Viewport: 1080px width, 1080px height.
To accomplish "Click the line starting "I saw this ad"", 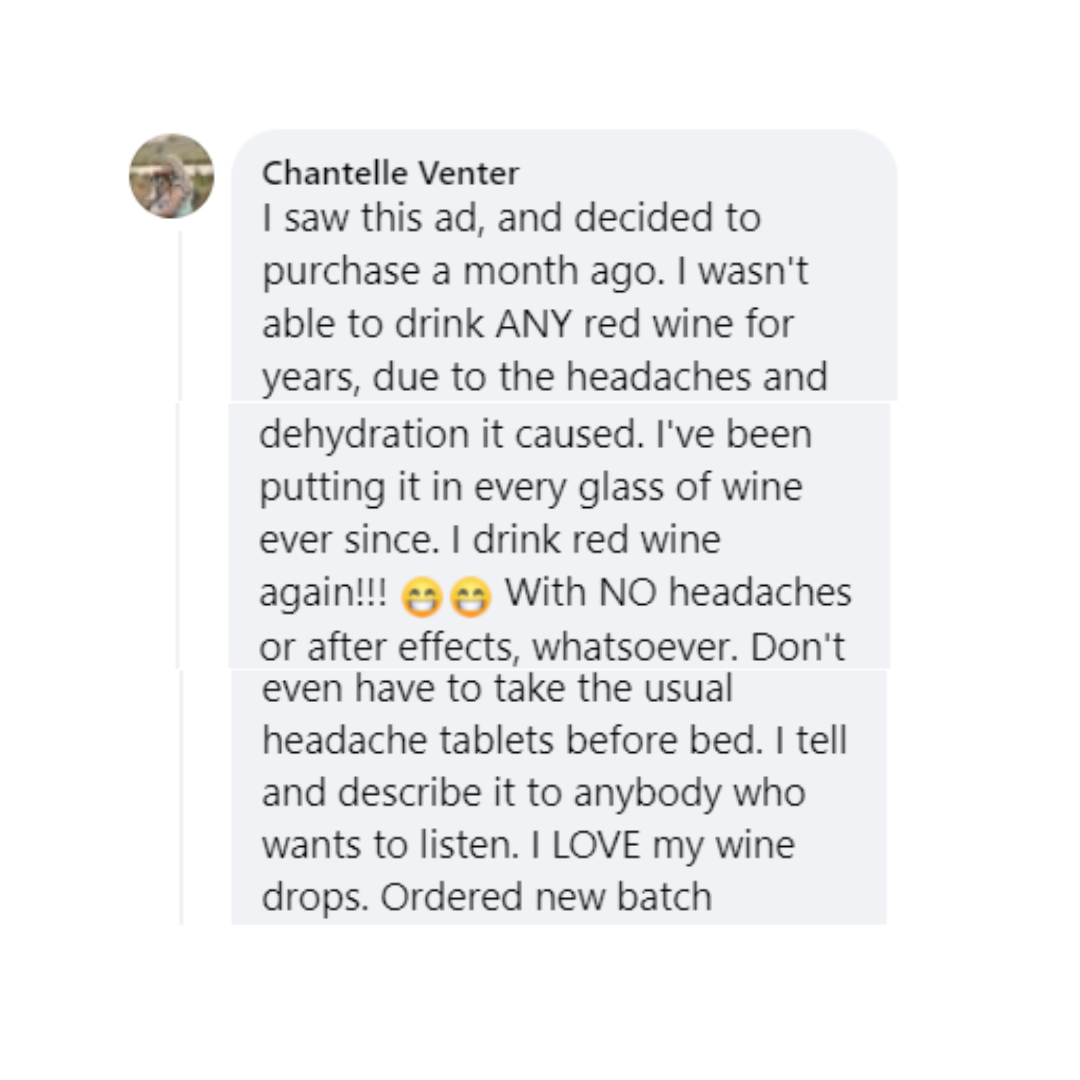I will click(511, 218).
